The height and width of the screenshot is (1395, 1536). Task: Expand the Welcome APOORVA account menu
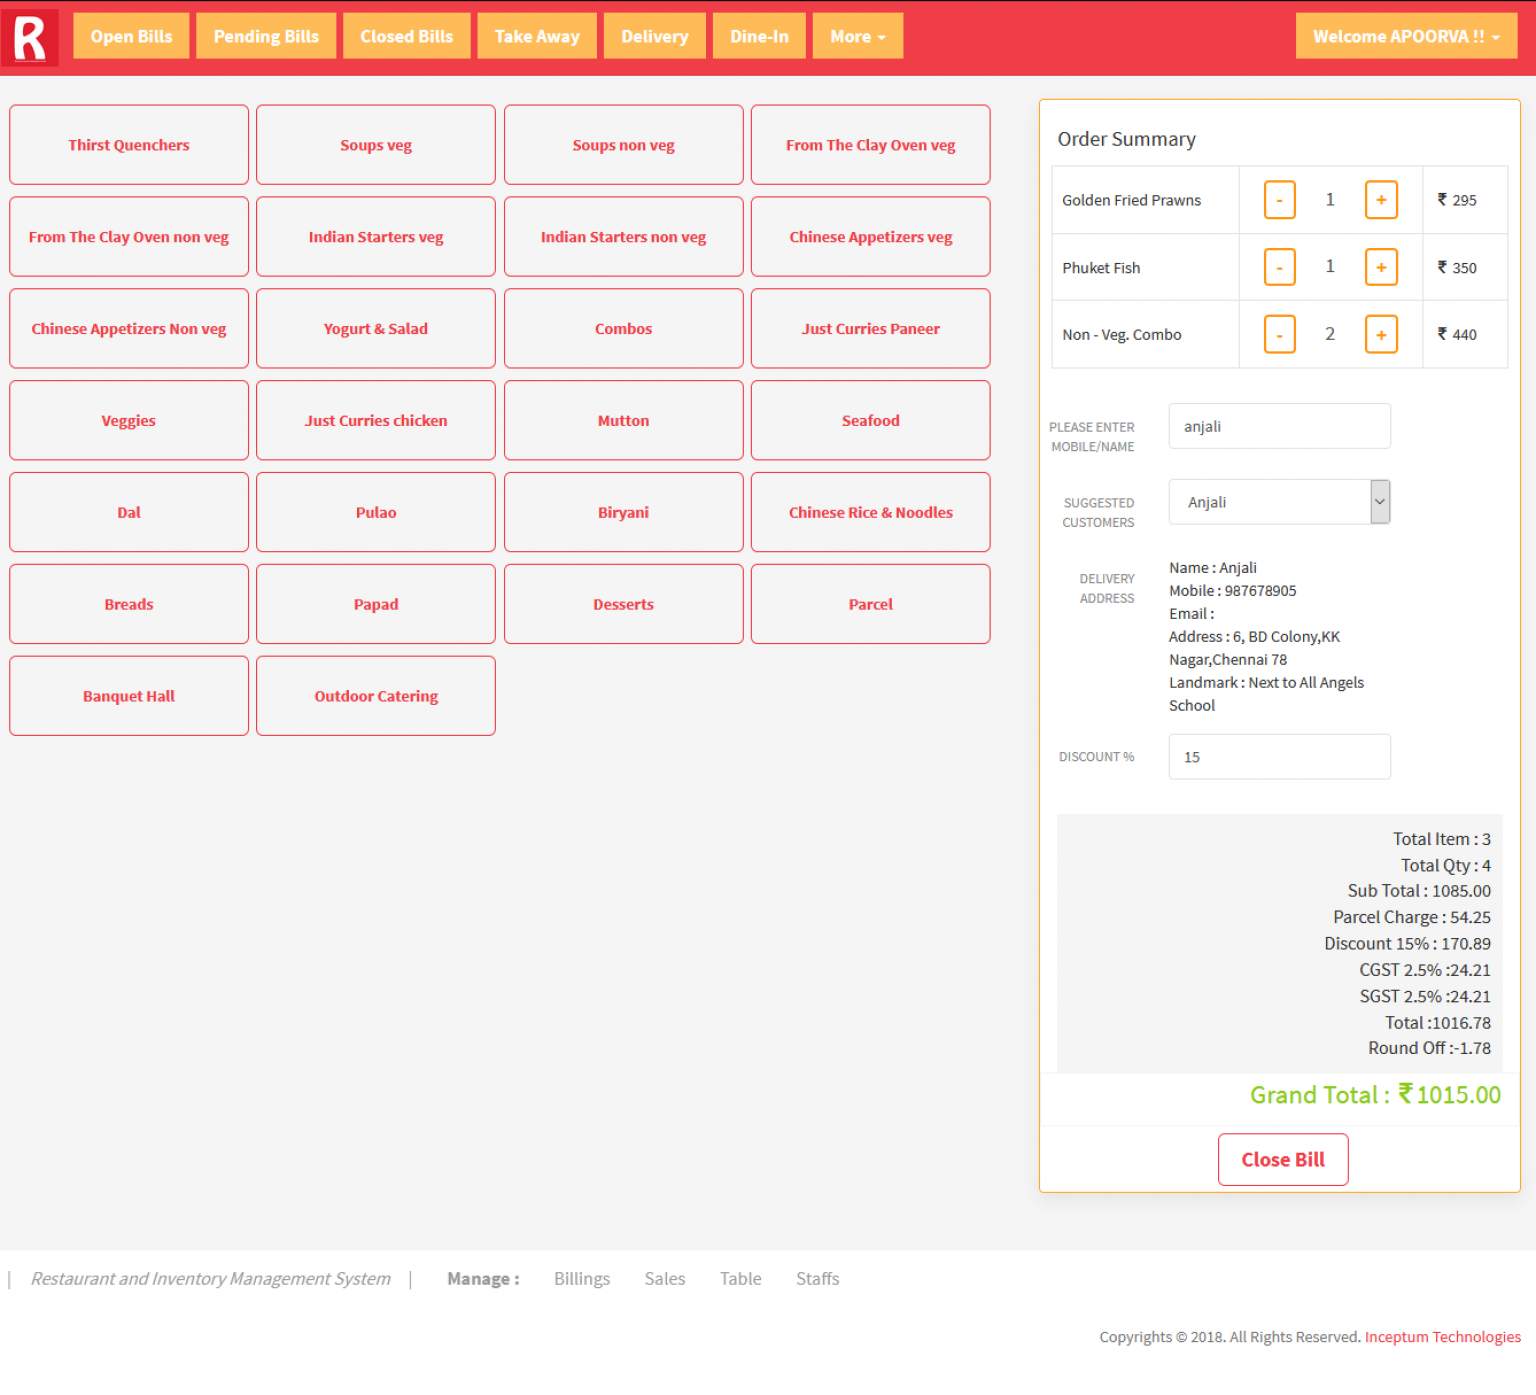tap(1404, 35)
